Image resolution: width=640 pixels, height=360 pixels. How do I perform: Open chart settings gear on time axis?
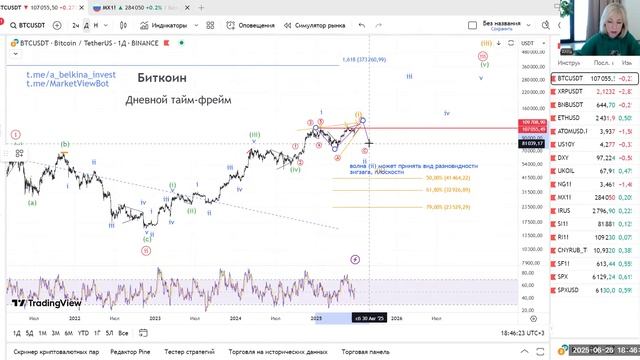pos(533,318)
